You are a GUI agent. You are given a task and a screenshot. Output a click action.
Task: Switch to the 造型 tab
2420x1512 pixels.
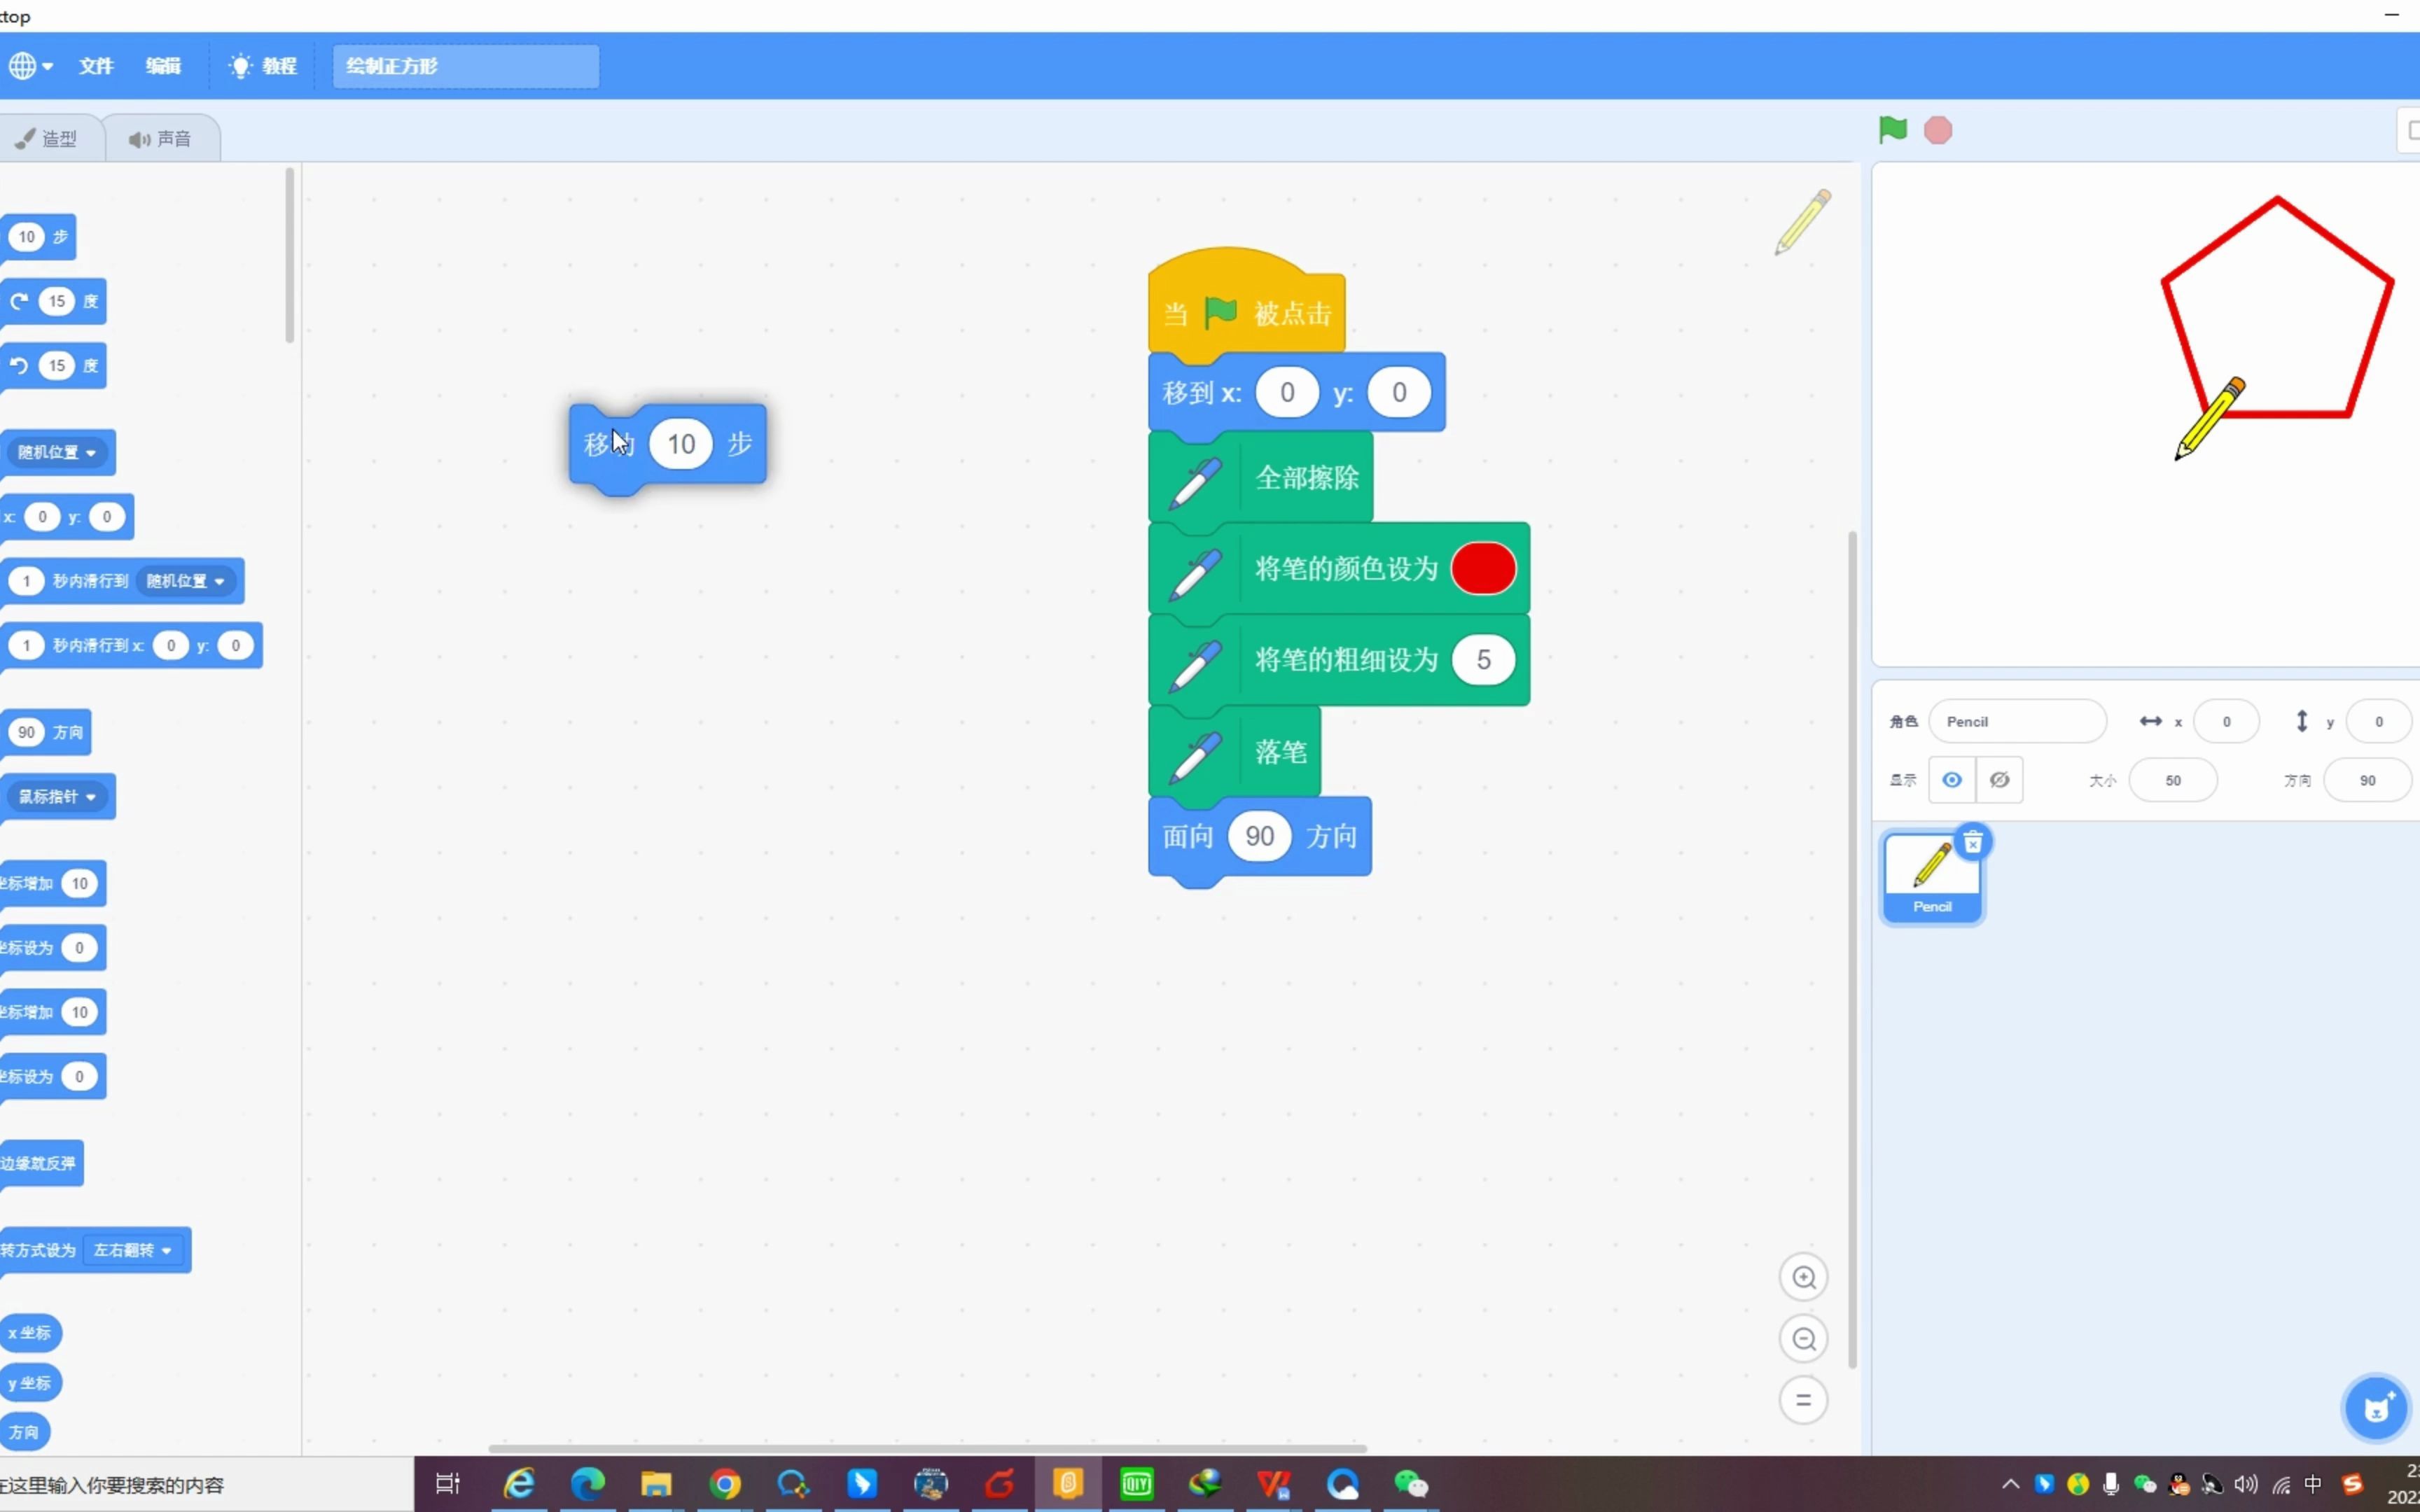pyautogui.click(x=50, y=138)
